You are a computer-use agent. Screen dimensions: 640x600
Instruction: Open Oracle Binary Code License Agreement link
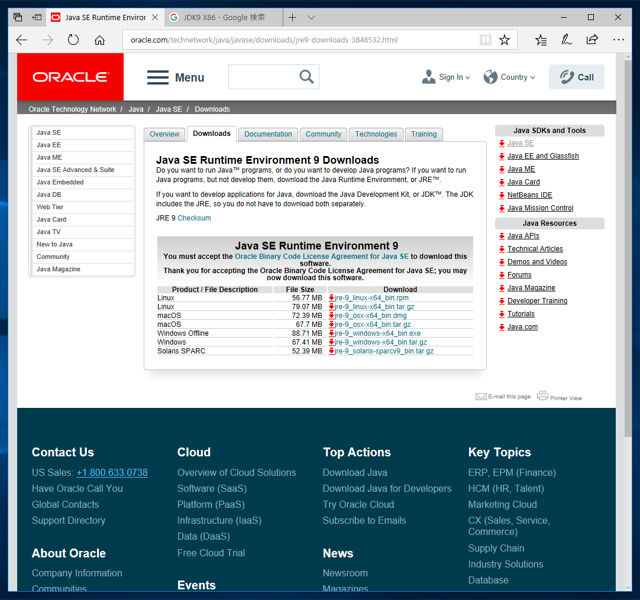(321, 256)
